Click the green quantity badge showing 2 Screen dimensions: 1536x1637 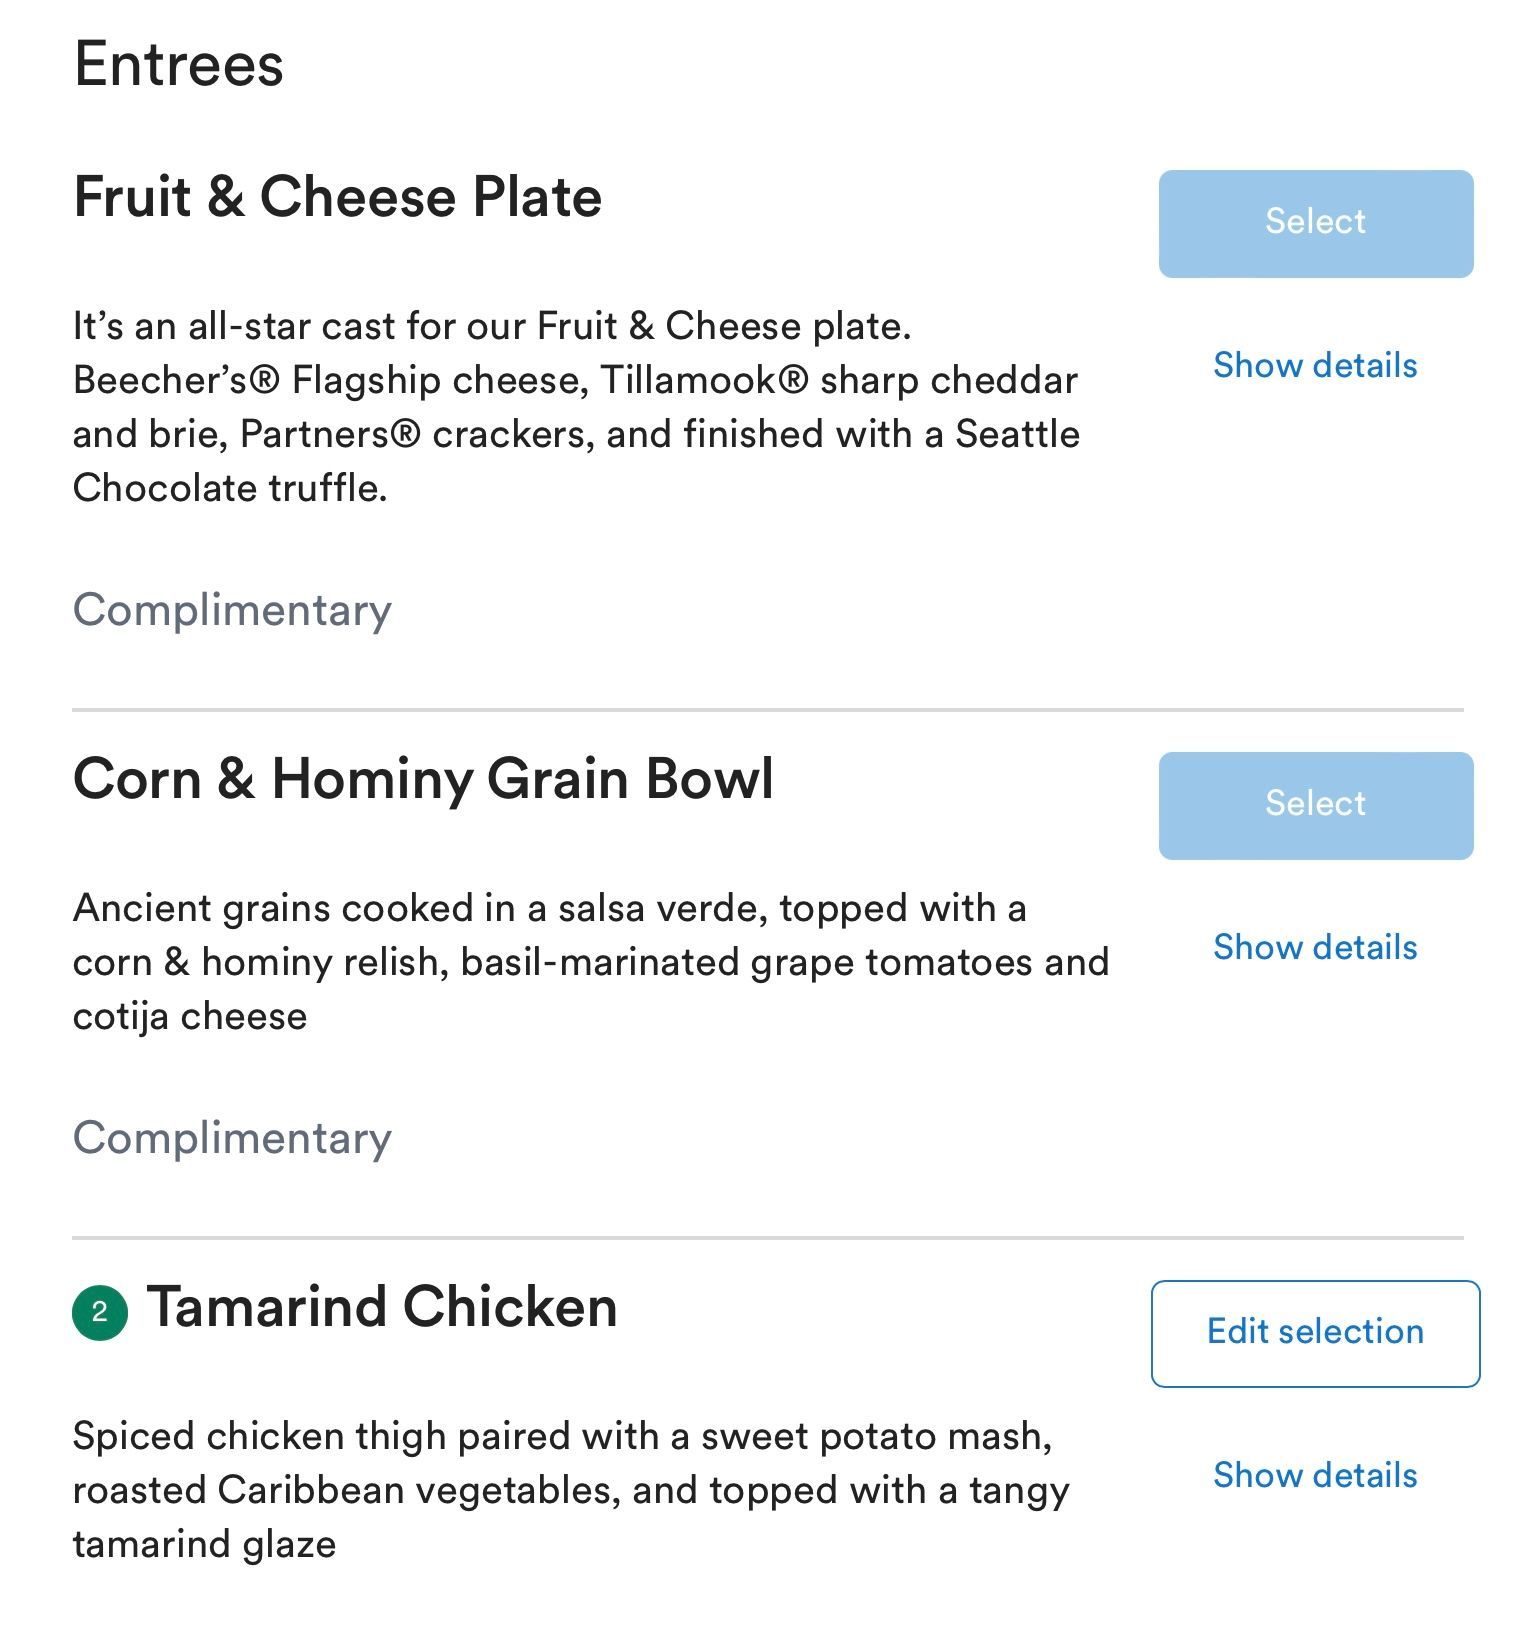(100, 1312)
